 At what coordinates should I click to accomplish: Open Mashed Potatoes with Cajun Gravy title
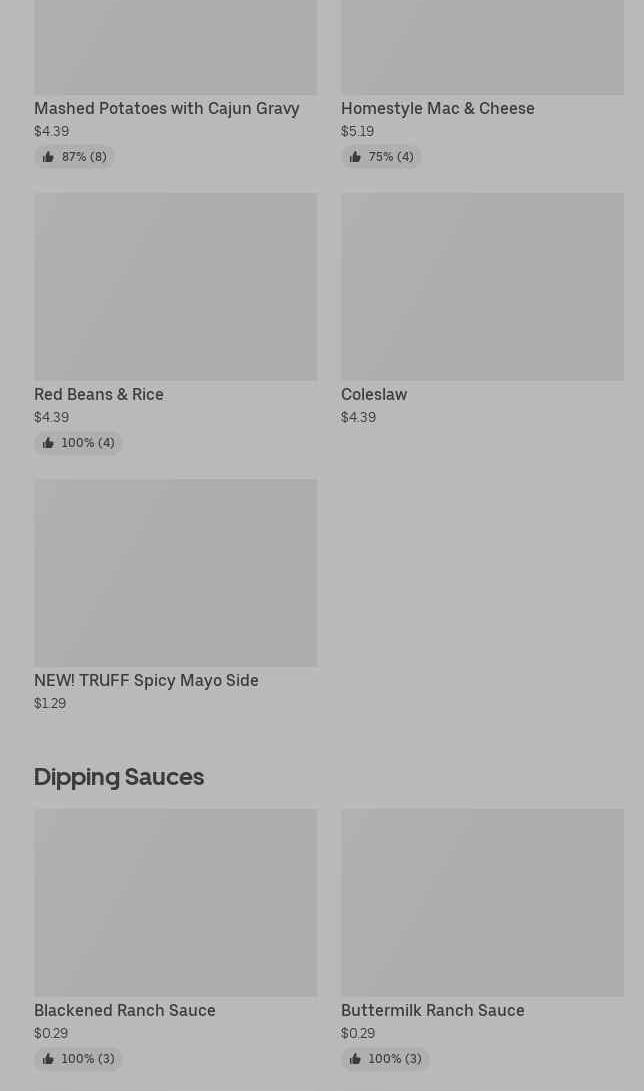166,108
